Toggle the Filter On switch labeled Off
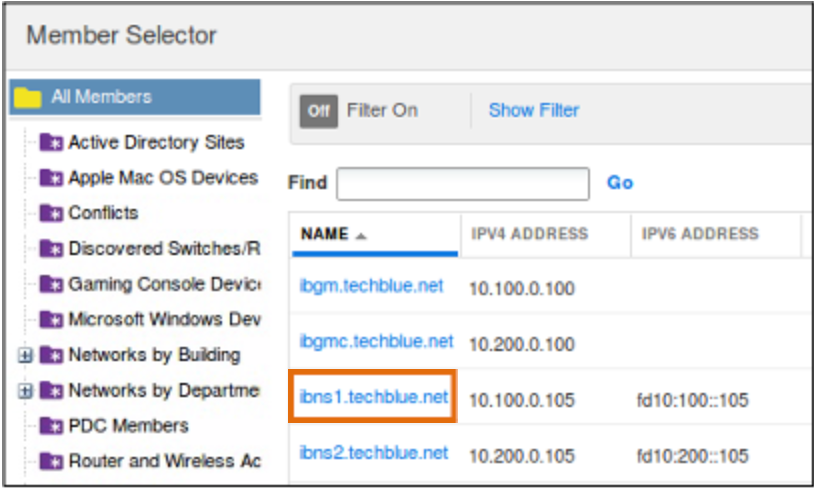Image resolution: width=814 pixels, height=490 pixels. click(x=319, y=111)
